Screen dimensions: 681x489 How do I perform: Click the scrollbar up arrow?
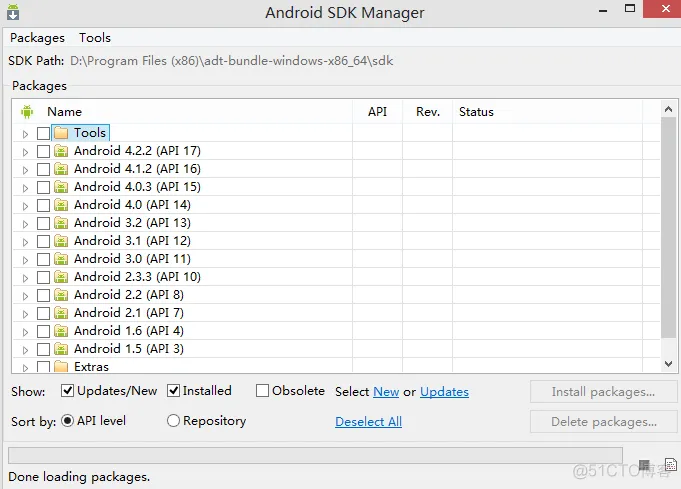tap(668, 109)
